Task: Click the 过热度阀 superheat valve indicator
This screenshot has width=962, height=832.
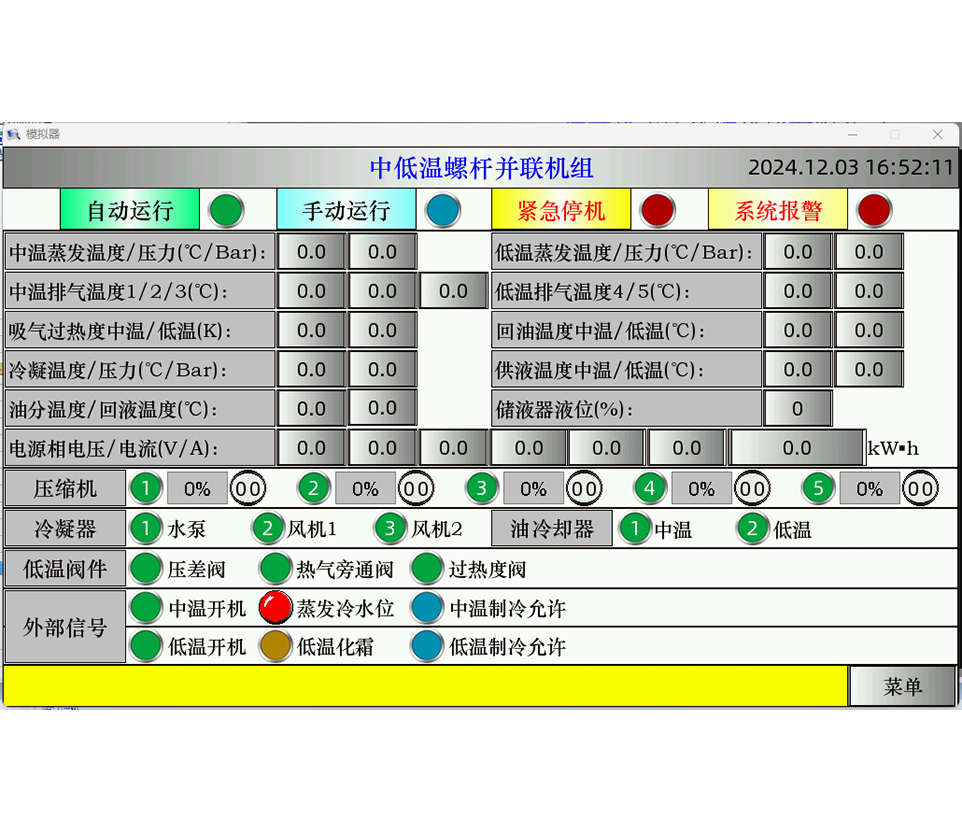Action: click(427, 567)
